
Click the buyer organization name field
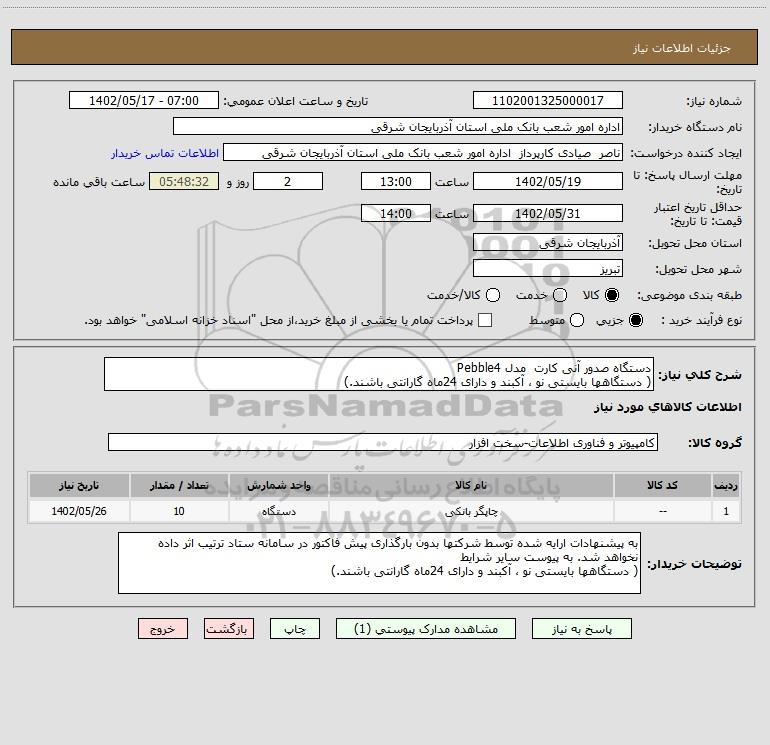point(398,126)
